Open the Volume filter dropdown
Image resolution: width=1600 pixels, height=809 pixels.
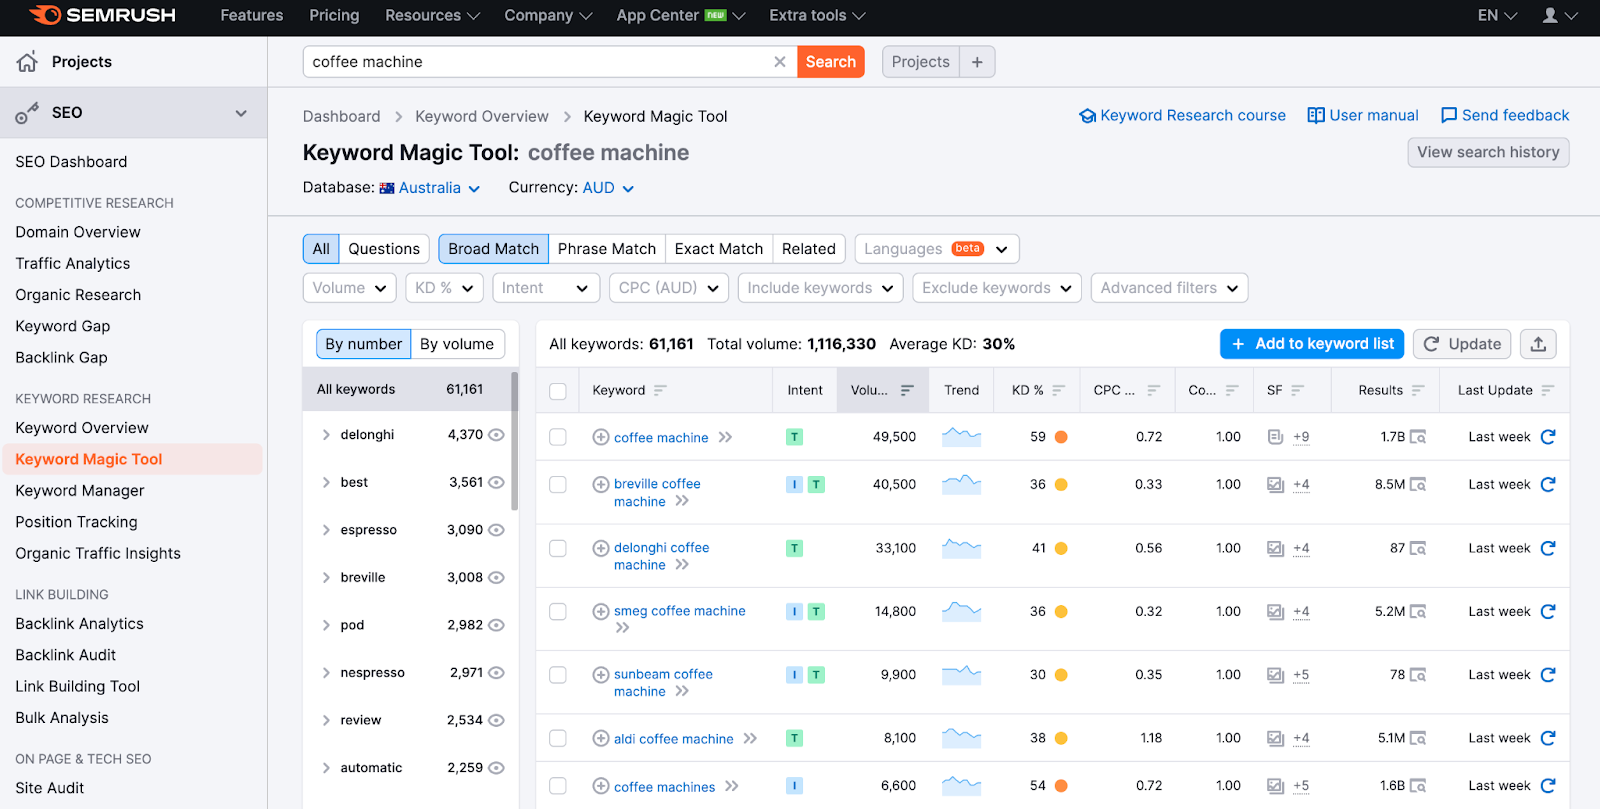349,288
